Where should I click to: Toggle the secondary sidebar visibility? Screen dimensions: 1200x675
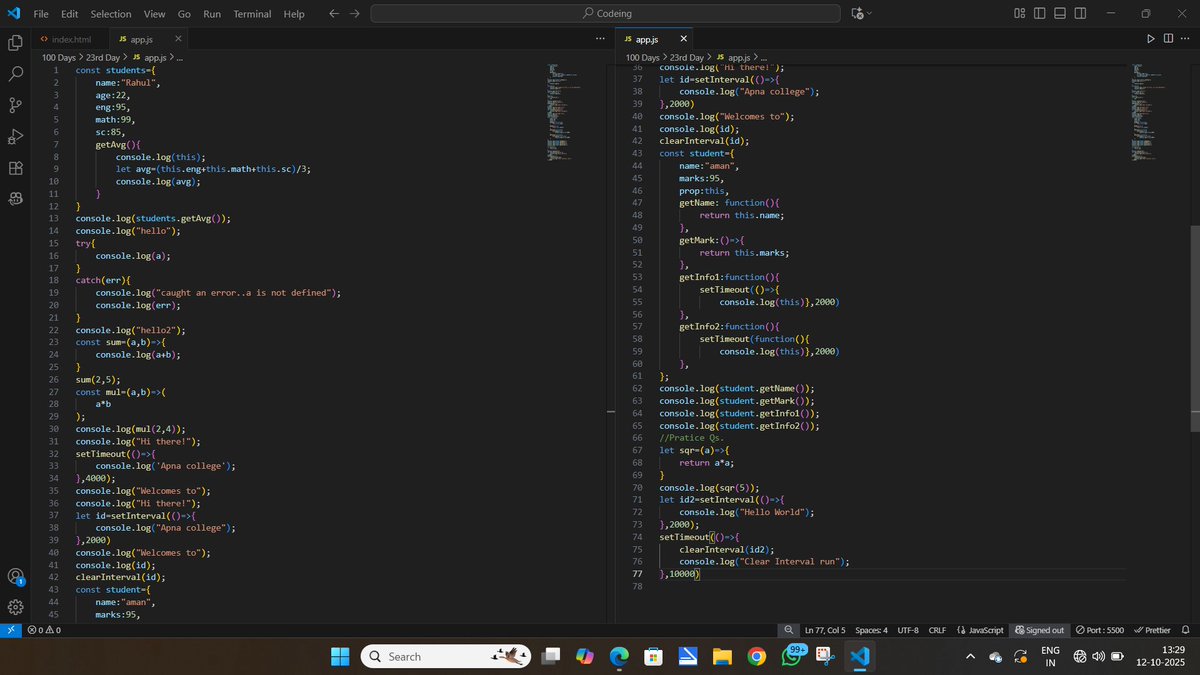(x=1080, y=13)
